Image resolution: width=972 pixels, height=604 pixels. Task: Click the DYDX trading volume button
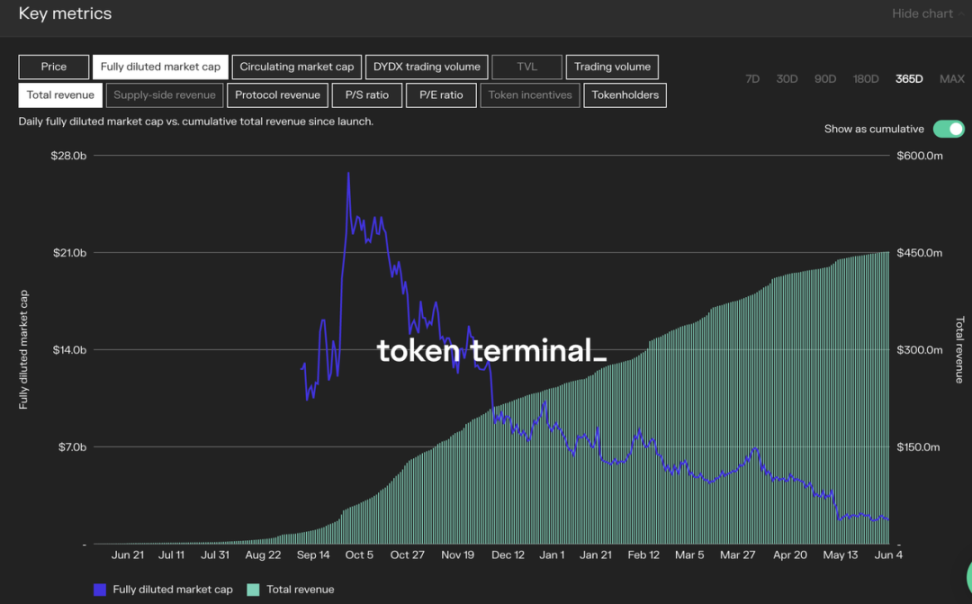427,67
